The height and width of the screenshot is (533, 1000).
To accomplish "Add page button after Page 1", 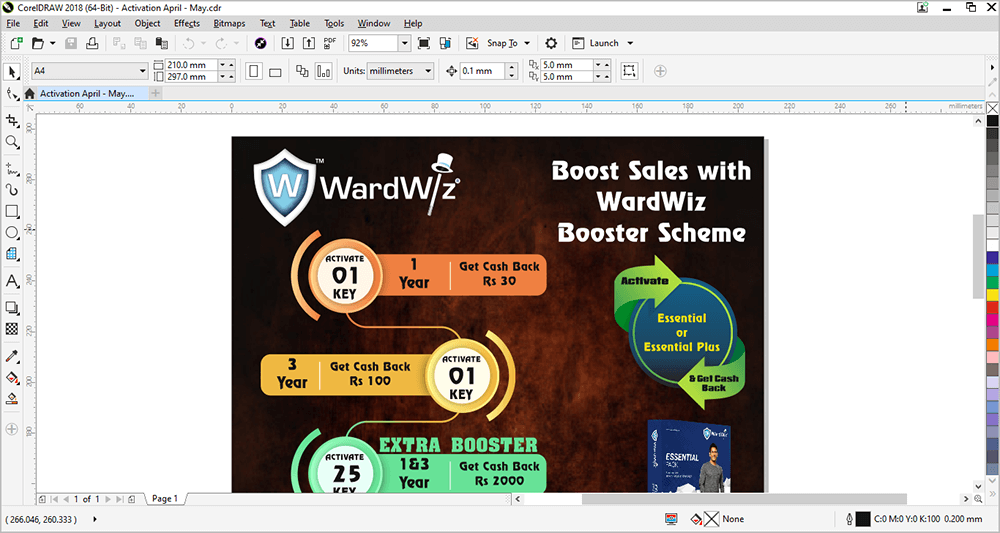I will click(x=131, y=499).
